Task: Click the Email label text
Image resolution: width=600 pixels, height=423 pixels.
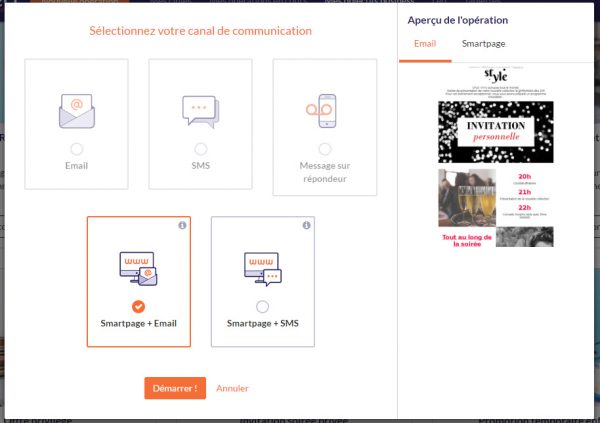Action: [x=77, y=166]
